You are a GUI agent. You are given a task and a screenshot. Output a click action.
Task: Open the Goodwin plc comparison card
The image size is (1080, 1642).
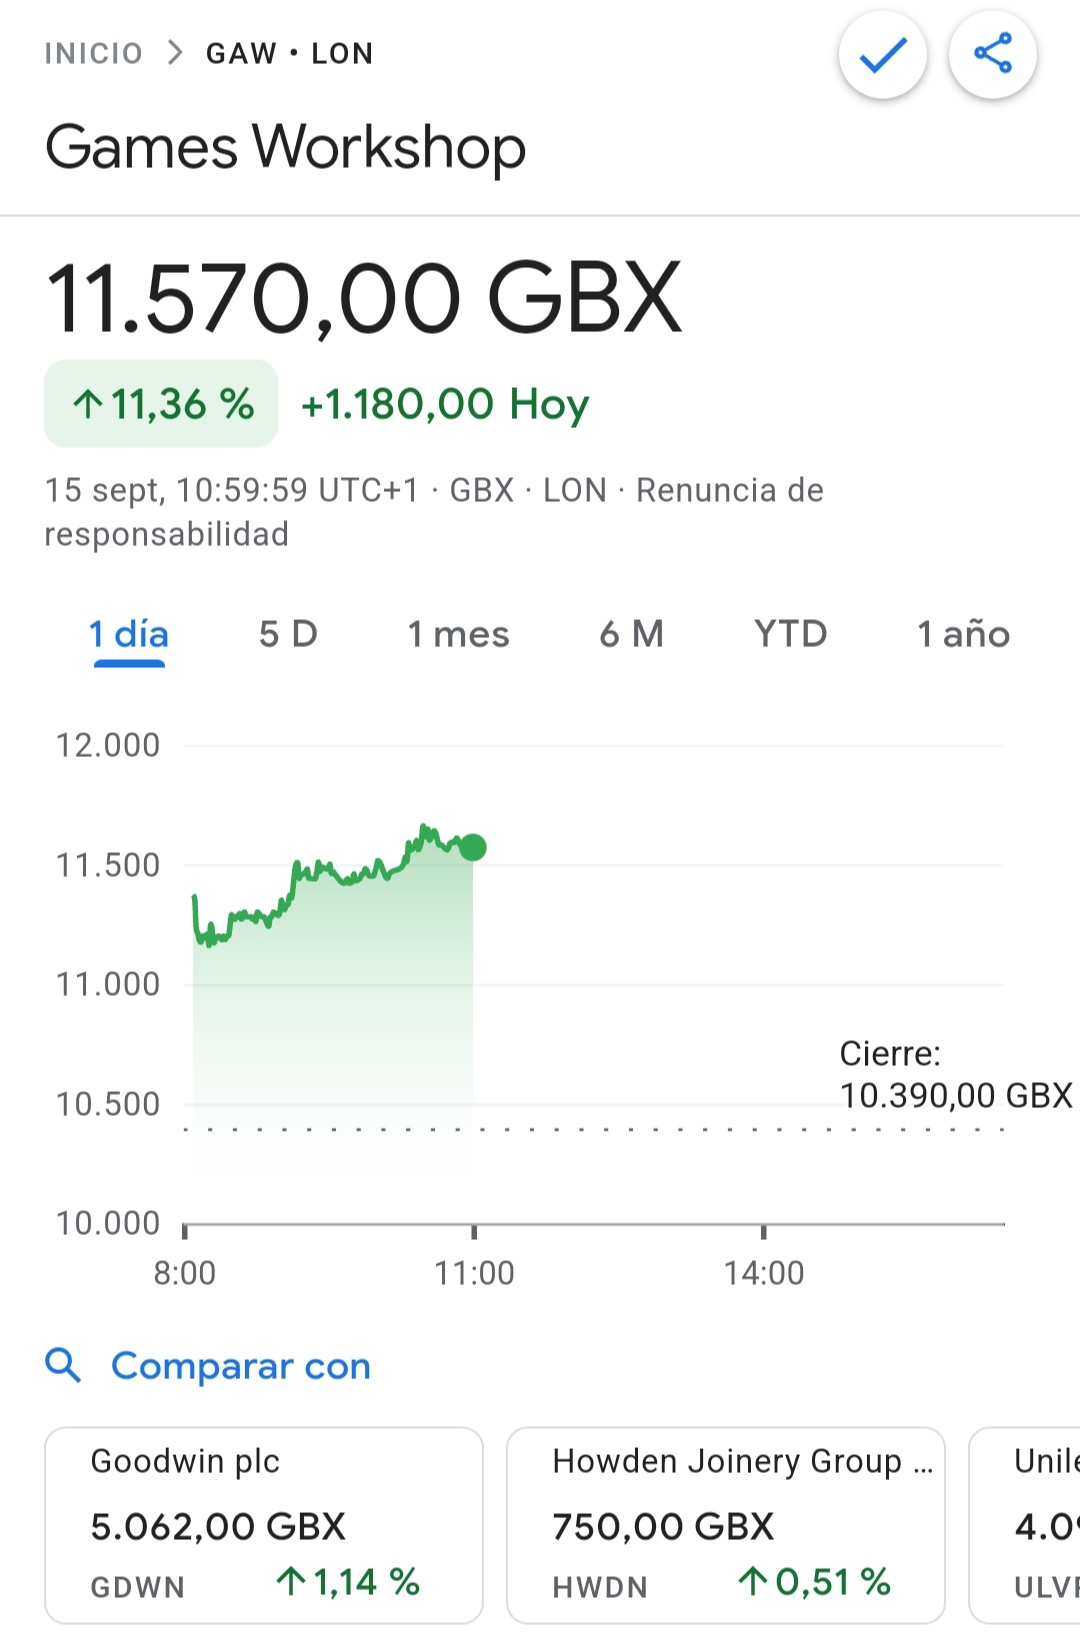pyautogui.click(x=264, y=1525)
